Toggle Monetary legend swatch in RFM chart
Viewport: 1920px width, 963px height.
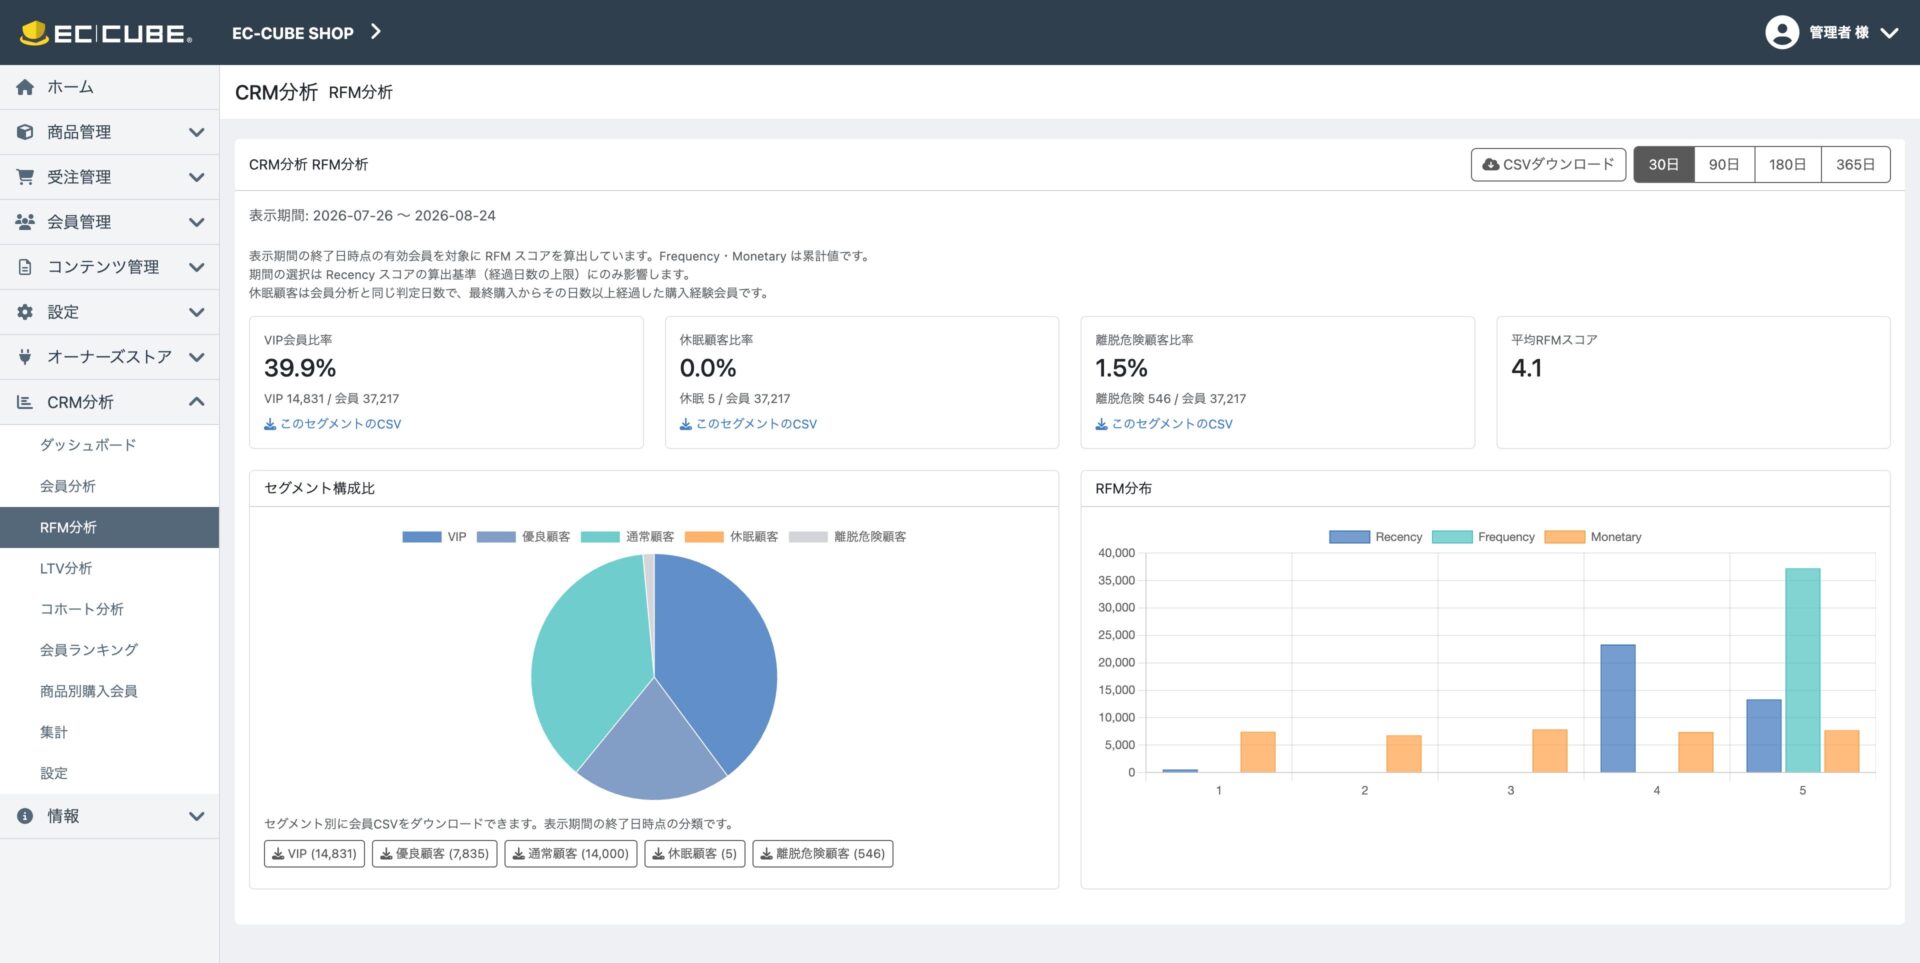(x=1564, y=537)
